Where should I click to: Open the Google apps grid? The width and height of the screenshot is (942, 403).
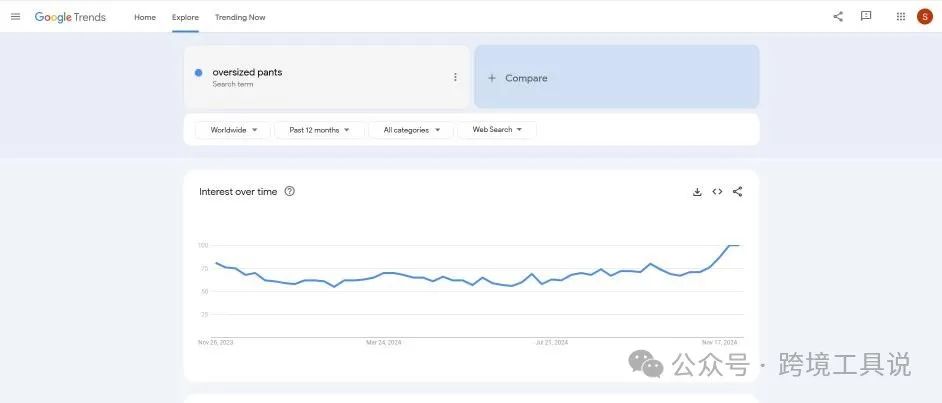(x=900, y=16)
